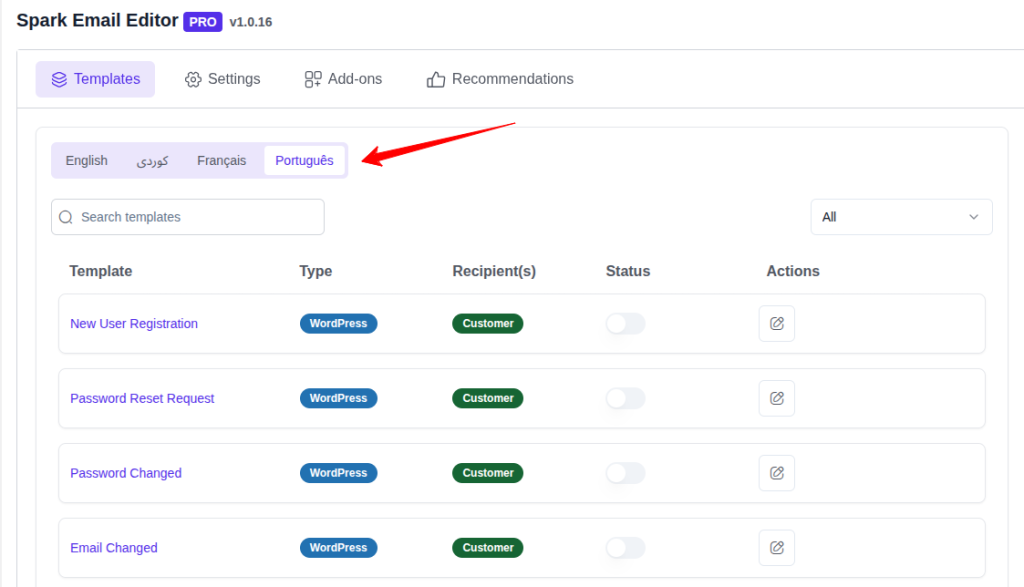The height and width of the screenshot is (587, 1024).
Task: Click the search magnifier icon in the search field
Action: [65, 217]
